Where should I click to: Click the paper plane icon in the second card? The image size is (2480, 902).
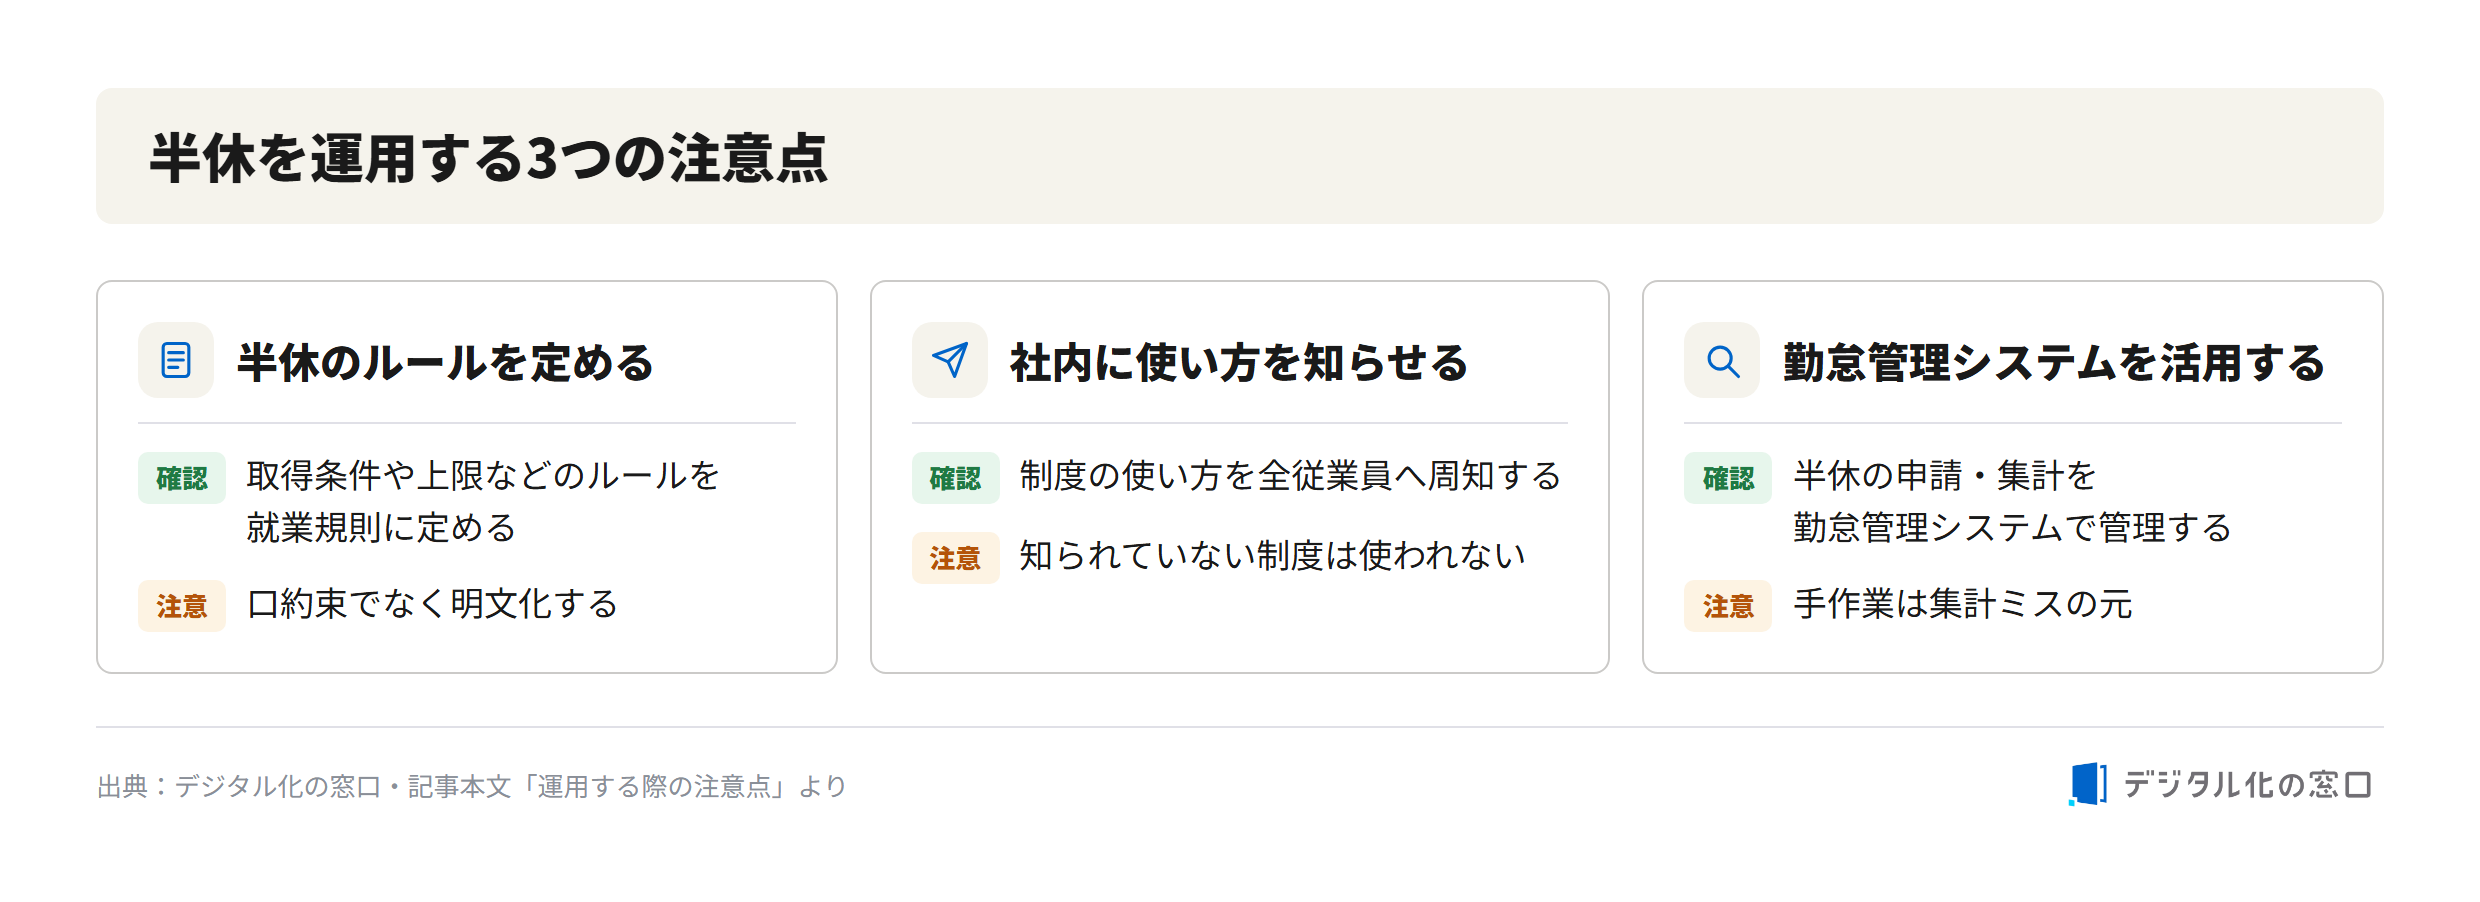pyautogui.click(x=950, y=360)
